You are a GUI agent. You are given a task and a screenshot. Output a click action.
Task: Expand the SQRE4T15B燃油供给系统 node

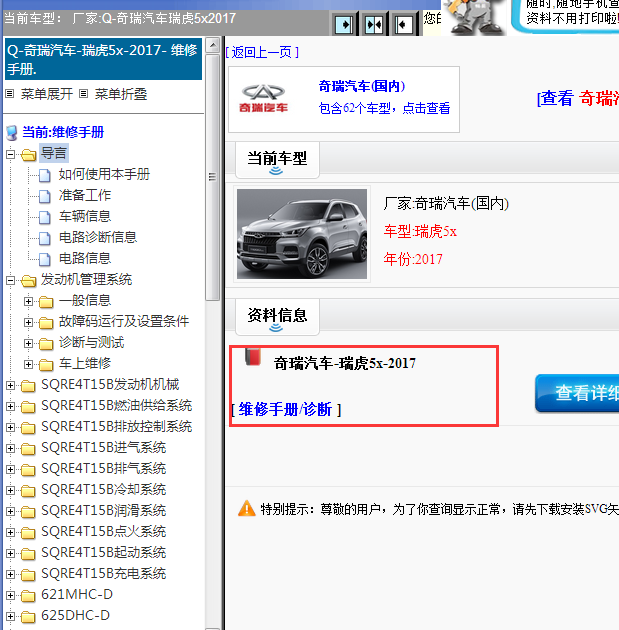[10, 407]
